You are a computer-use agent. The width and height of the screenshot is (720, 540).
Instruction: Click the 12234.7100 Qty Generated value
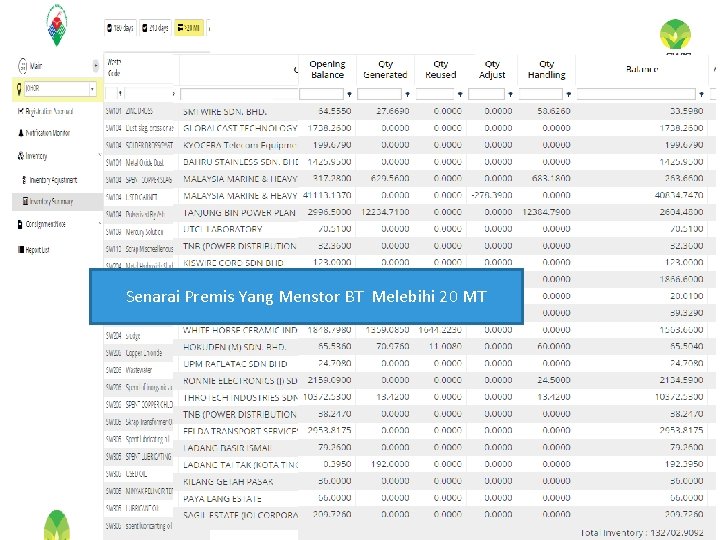tap(385, 212)
